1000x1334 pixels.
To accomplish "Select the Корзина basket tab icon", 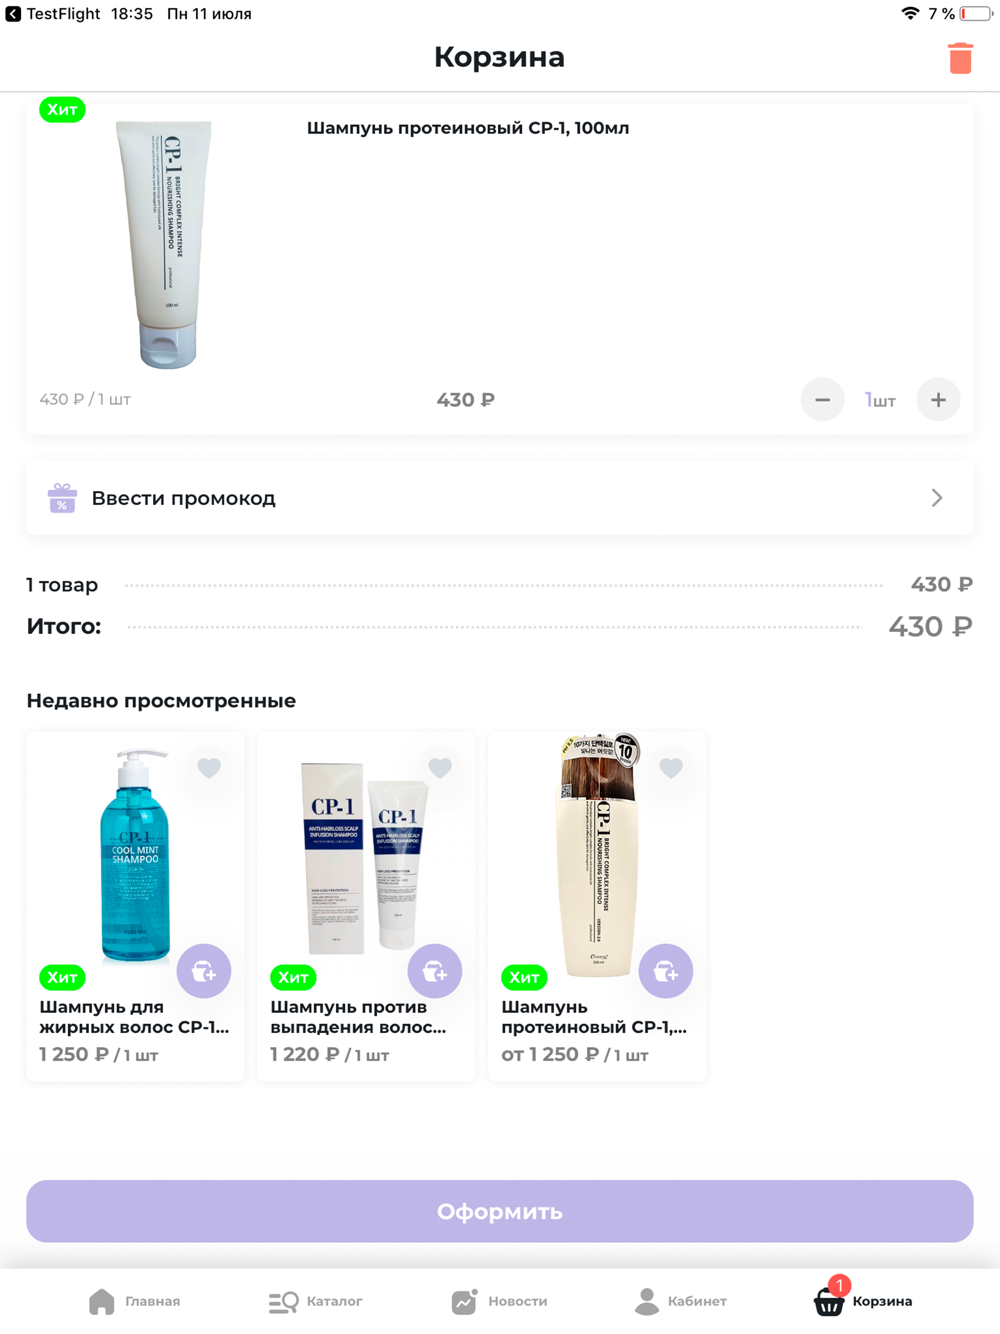I will point(829,1299).
